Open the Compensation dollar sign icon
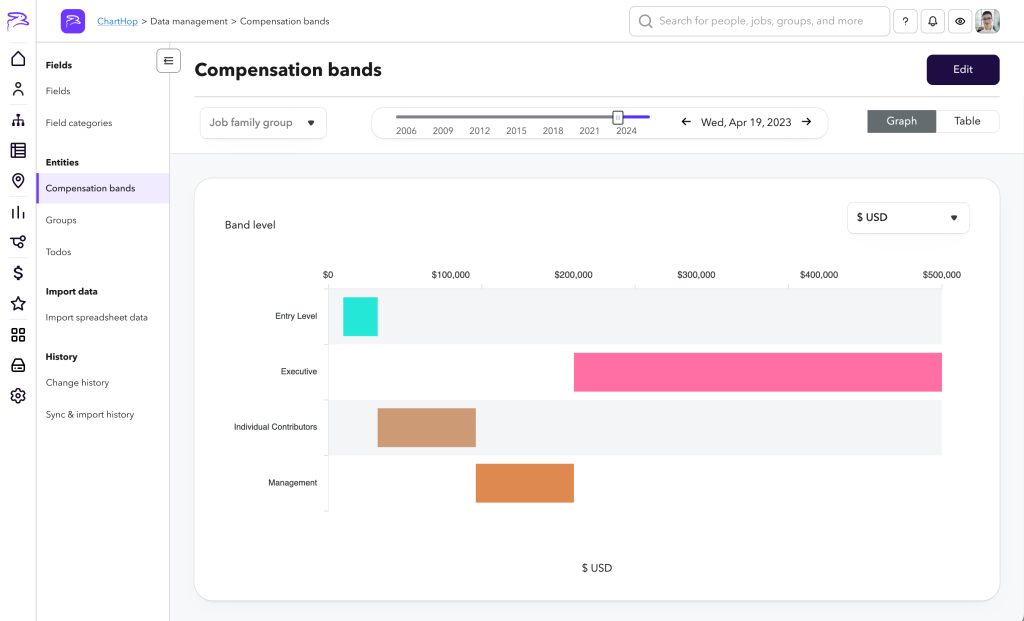 (18, 273)
